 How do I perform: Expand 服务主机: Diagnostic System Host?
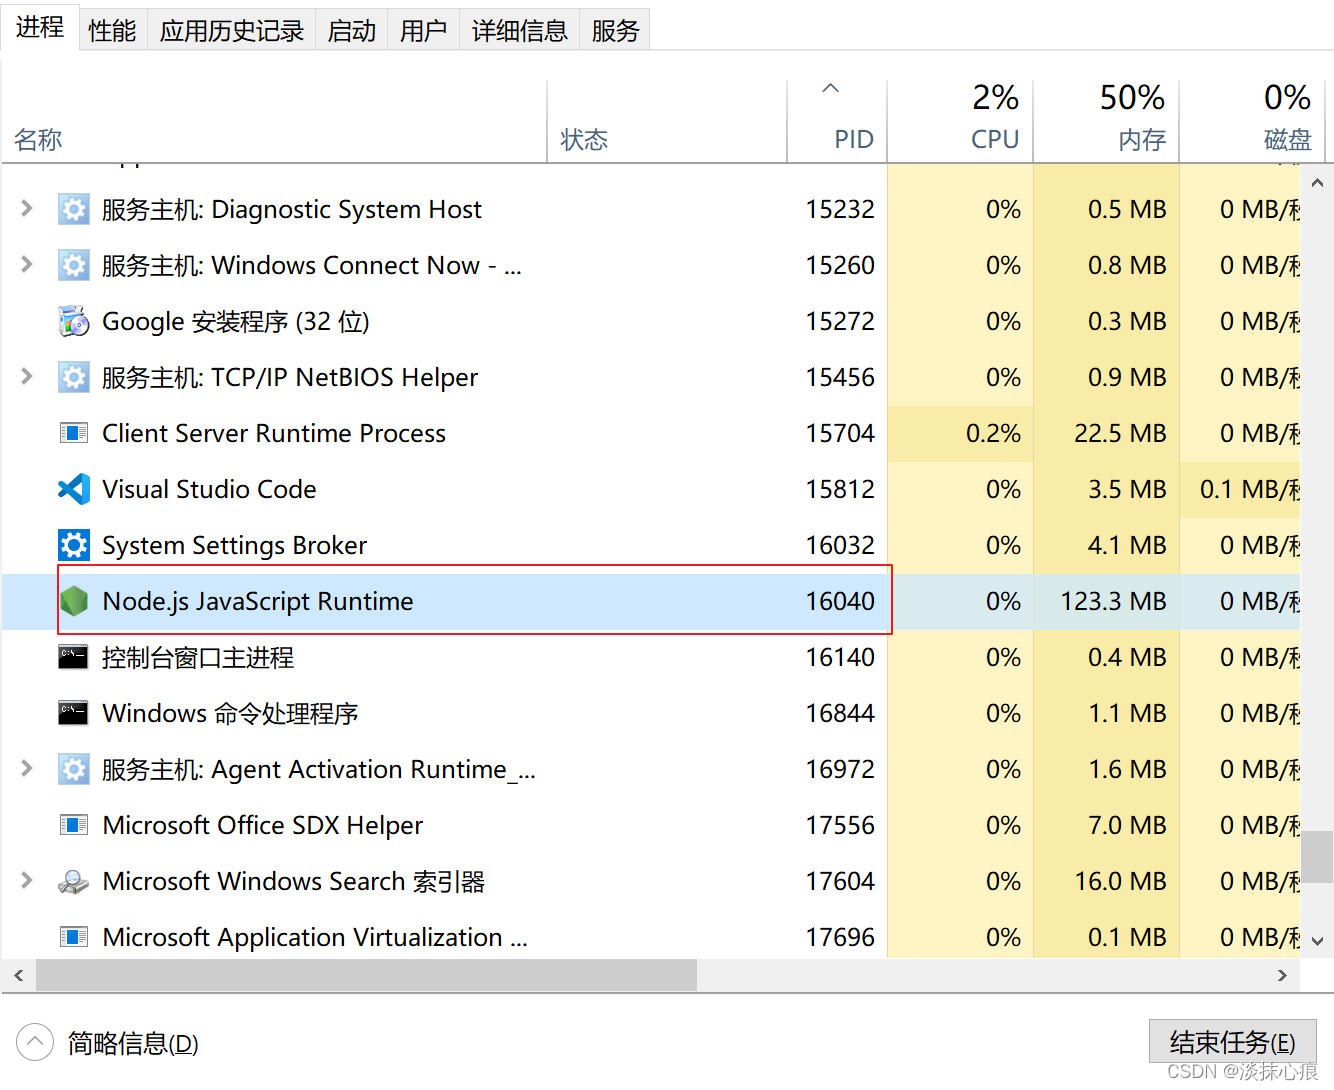[27, 208]
